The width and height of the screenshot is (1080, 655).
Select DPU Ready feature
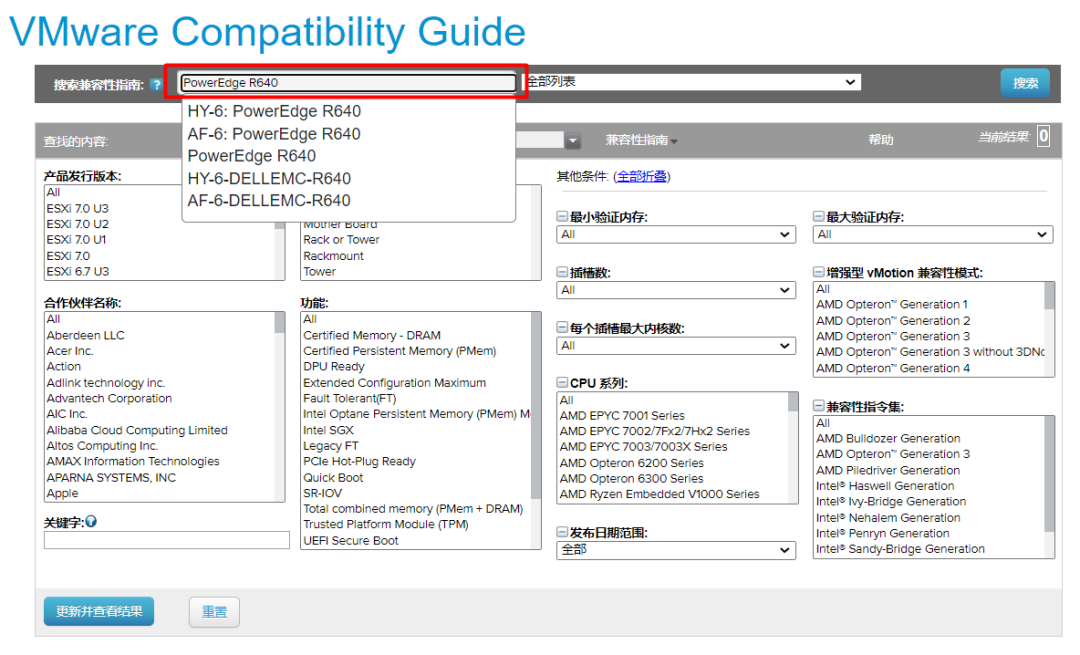pyautogui.click(x=334, y=366)
